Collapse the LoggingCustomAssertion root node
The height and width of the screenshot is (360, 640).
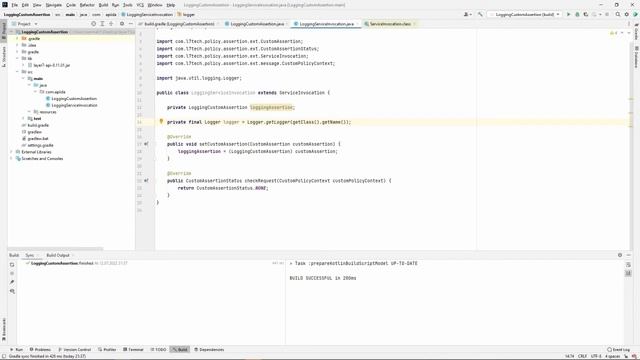[x=12, y=32]
